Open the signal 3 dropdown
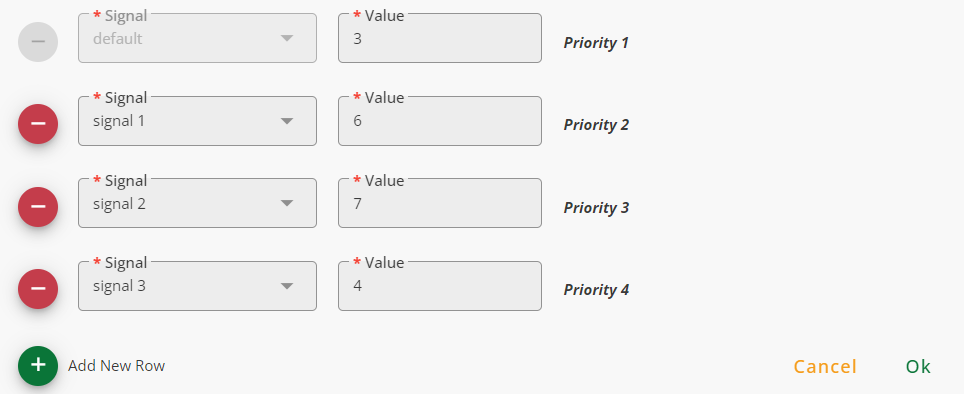 [197, 286]
